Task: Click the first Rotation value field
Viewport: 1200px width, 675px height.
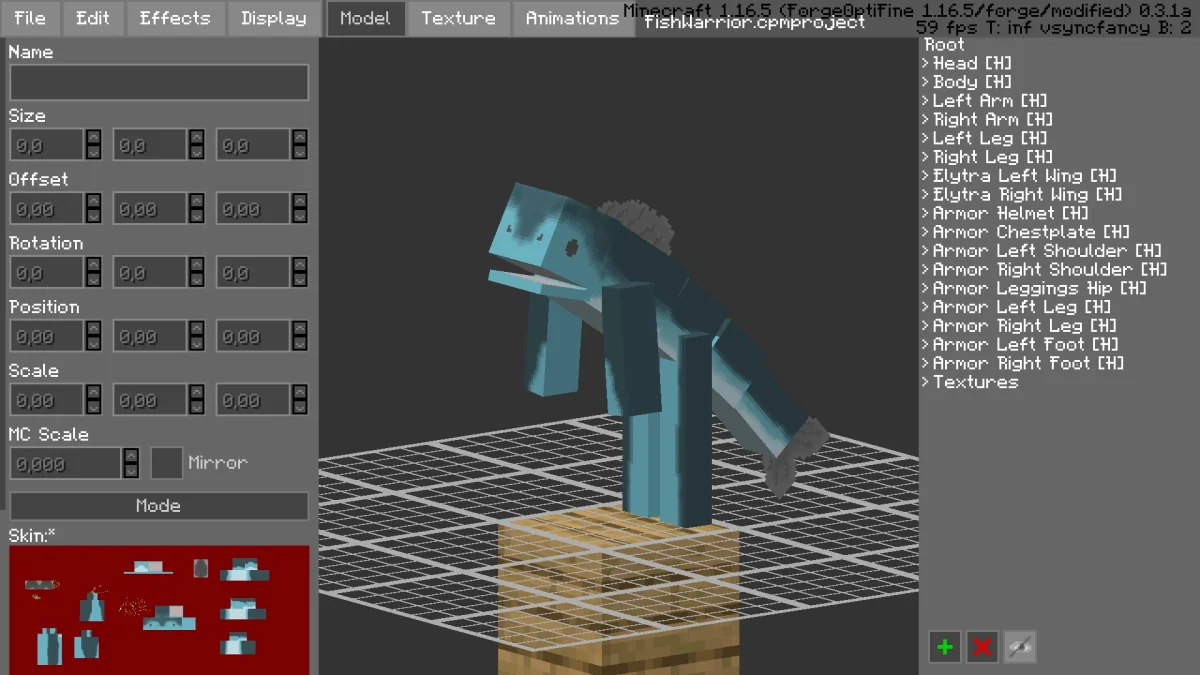Action: click(47, 273)
